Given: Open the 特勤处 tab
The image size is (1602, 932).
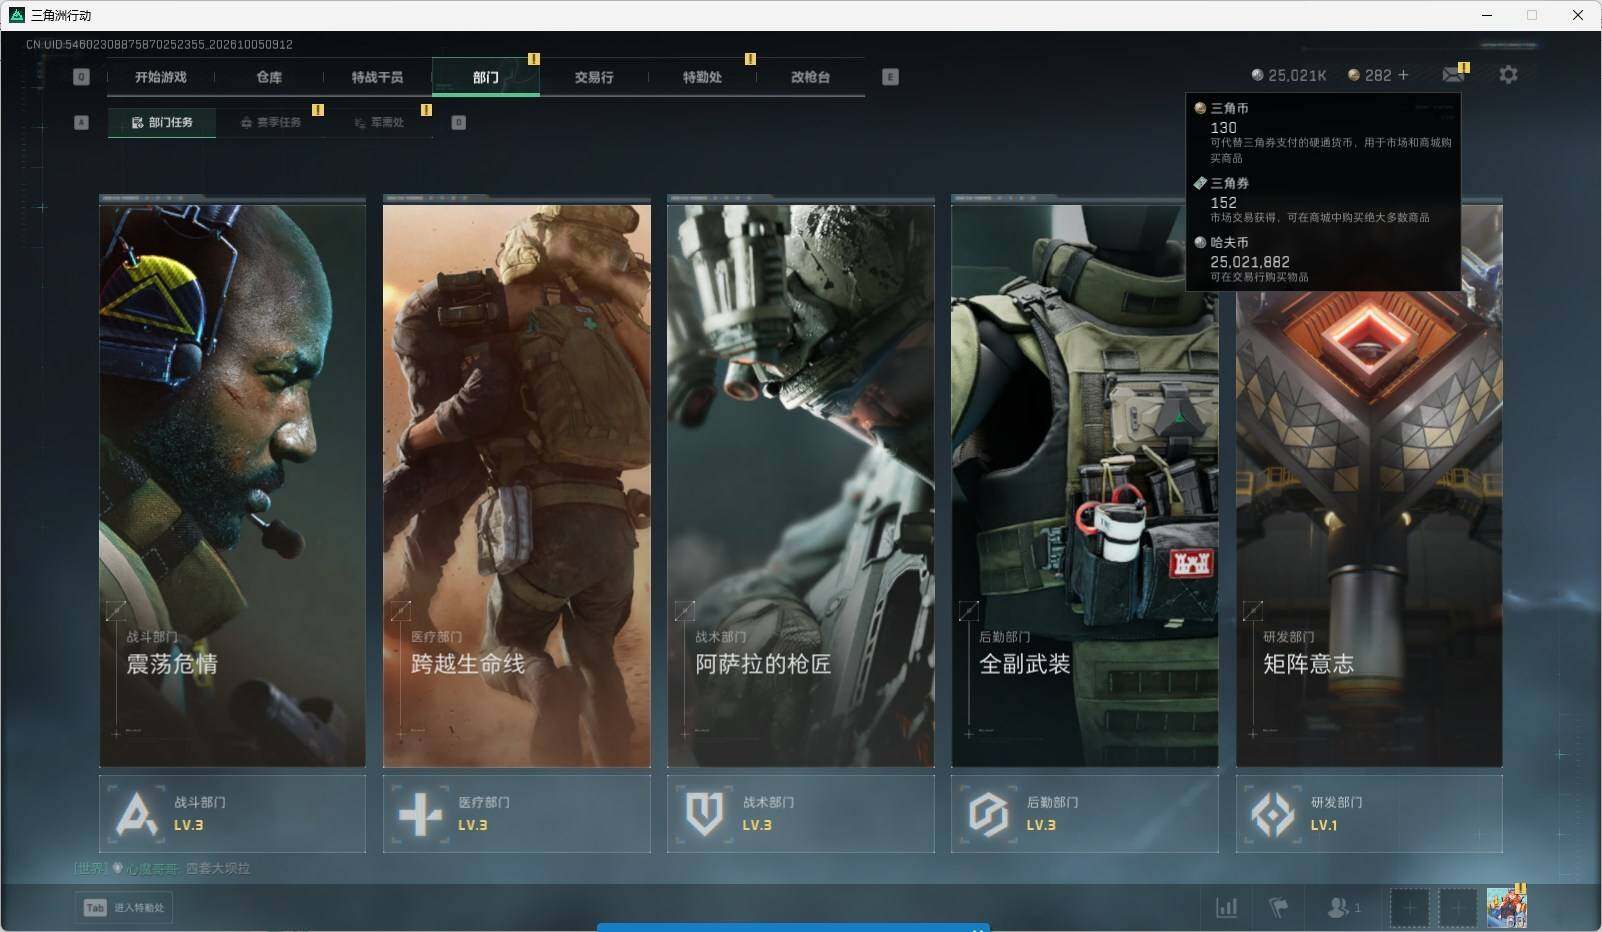Looking at the screenshot, I should [x=702, y=77].
